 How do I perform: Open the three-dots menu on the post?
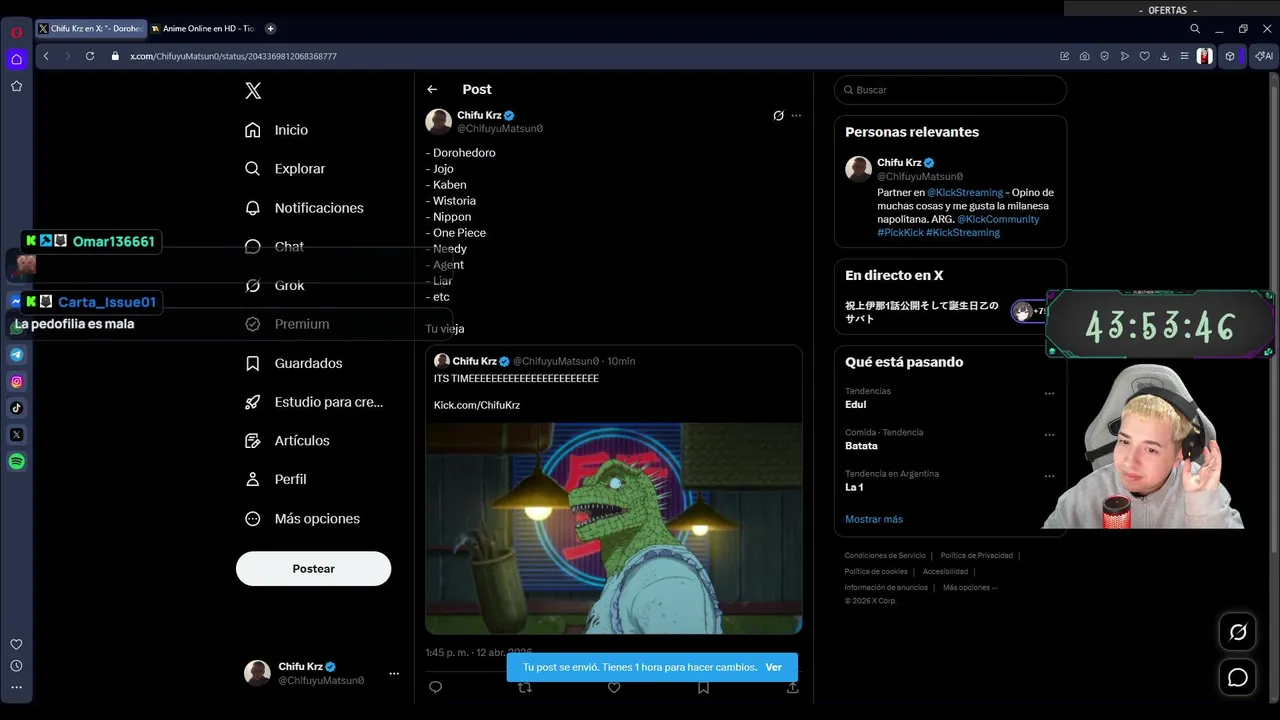[x=796, y=116]
